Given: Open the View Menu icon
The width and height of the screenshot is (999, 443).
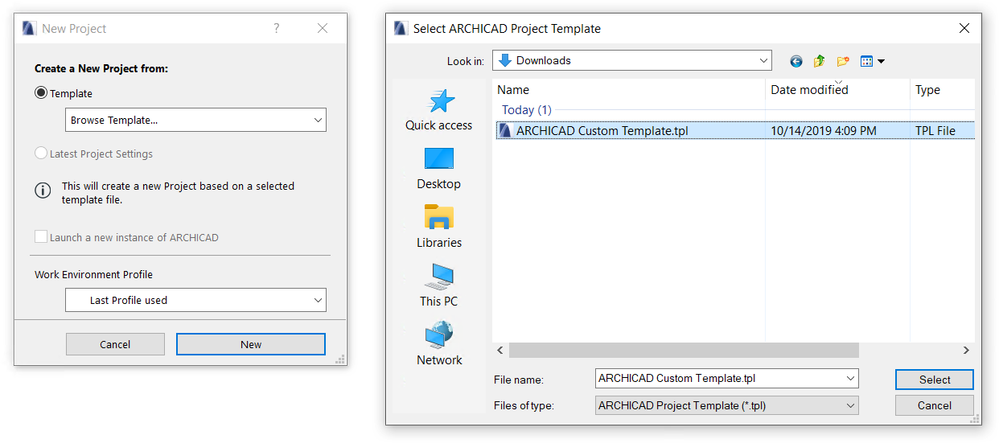Looking at the screenshot, I should (872, 61).
